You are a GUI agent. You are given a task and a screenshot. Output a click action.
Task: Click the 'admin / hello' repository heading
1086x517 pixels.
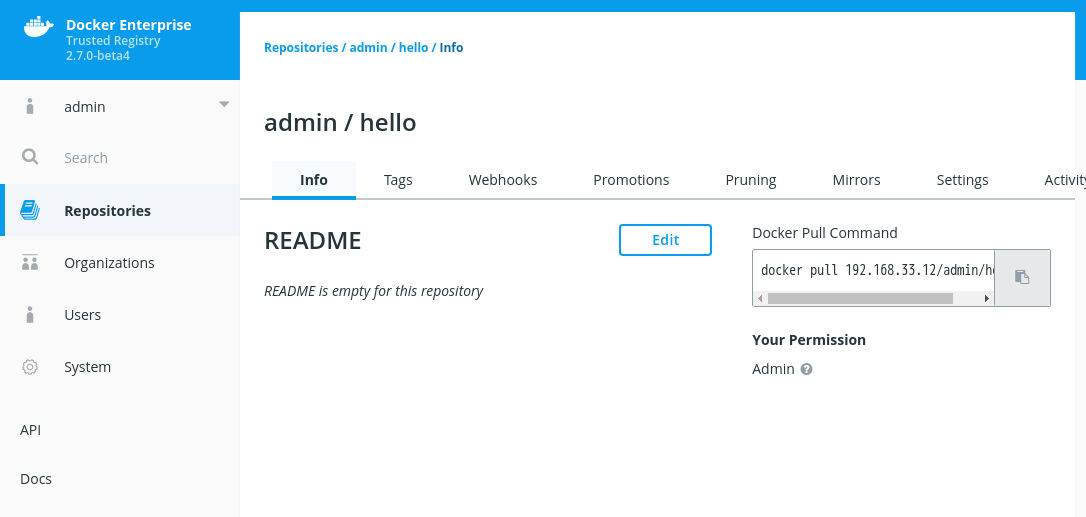click(x=340, y=123)
